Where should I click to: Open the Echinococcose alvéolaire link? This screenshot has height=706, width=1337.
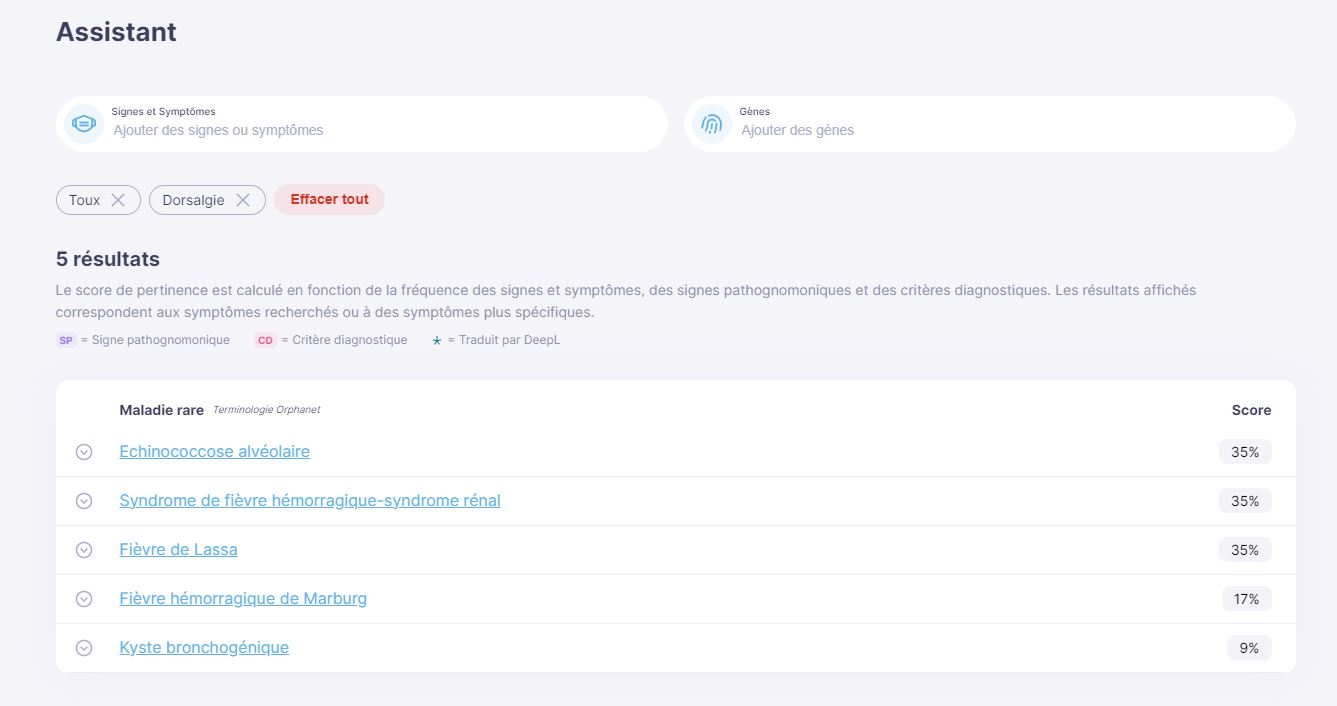tap(214, 451)
